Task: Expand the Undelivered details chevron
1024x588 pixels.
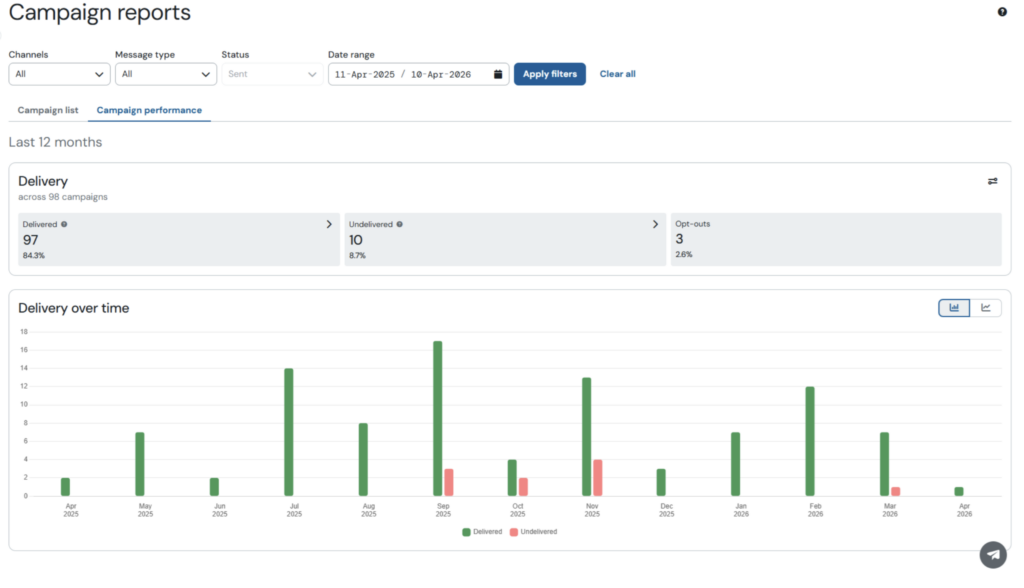Action: tap(655, 224)
